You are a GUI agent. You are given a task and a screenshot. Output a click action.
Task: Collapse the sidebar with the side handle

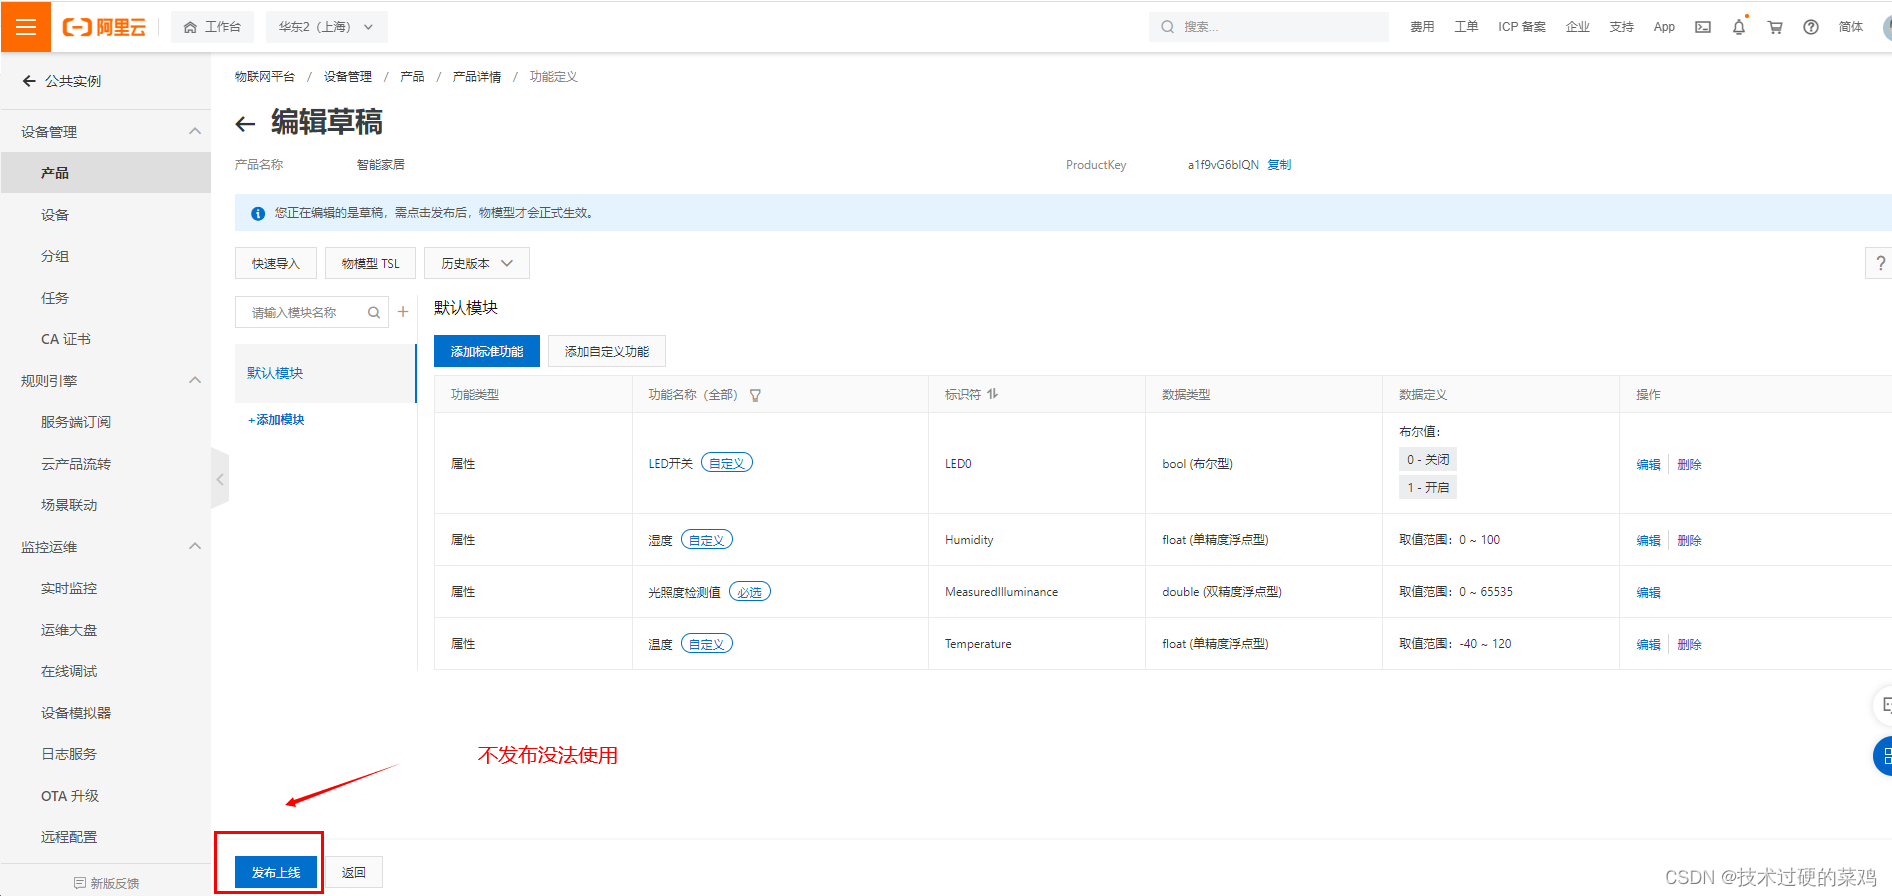220,479
